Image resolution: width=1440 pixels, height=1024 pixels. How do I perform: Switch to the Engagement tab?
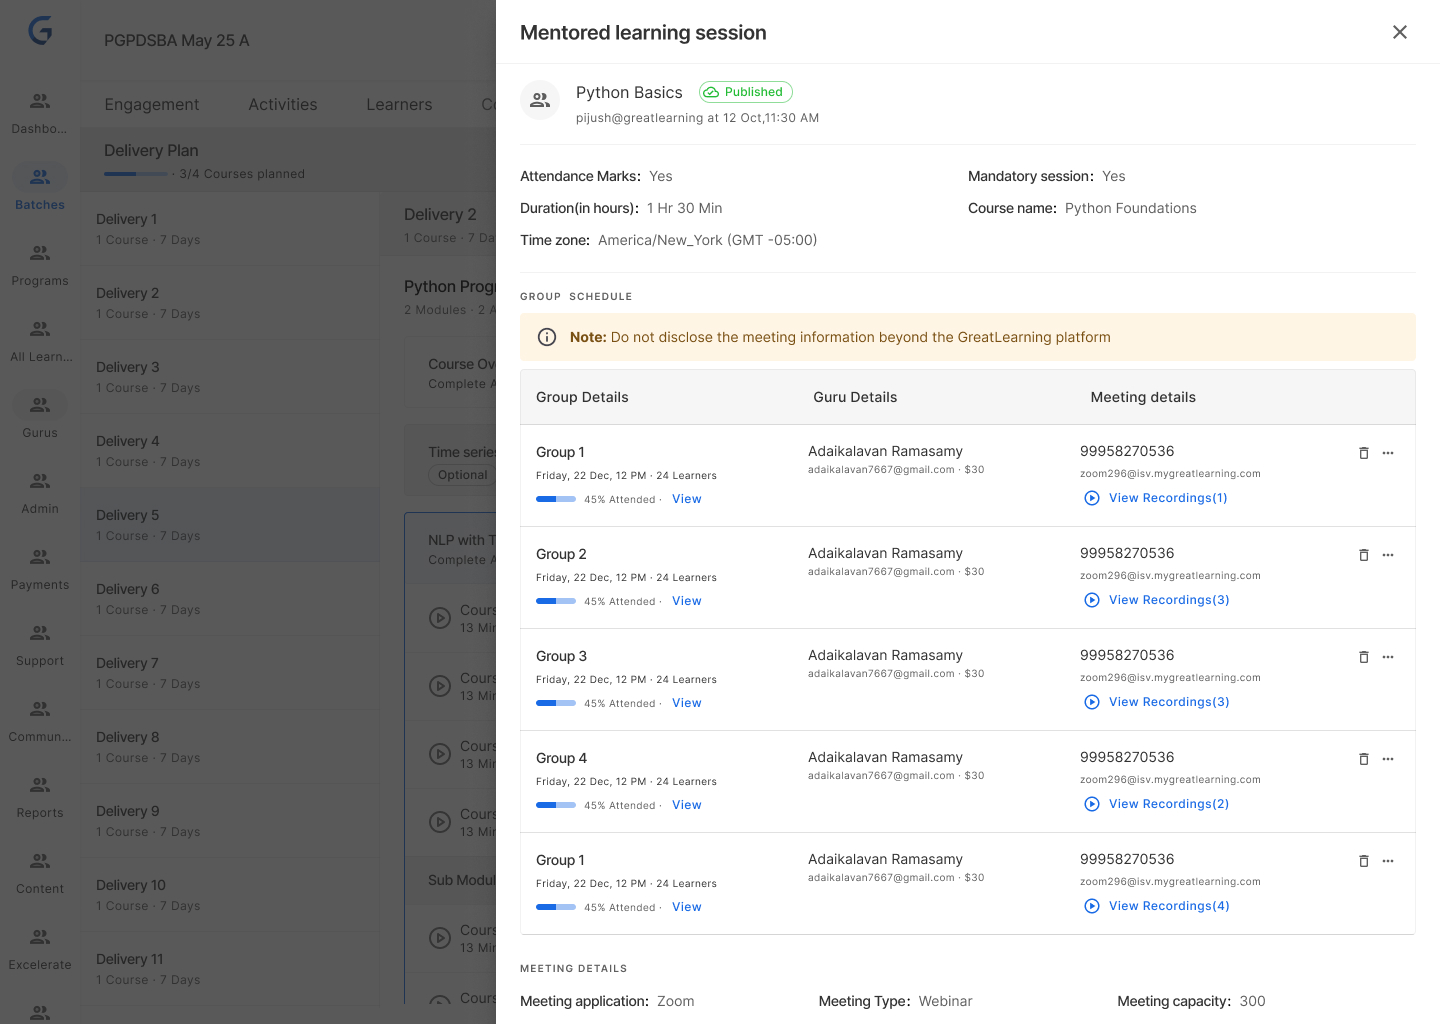152,104
